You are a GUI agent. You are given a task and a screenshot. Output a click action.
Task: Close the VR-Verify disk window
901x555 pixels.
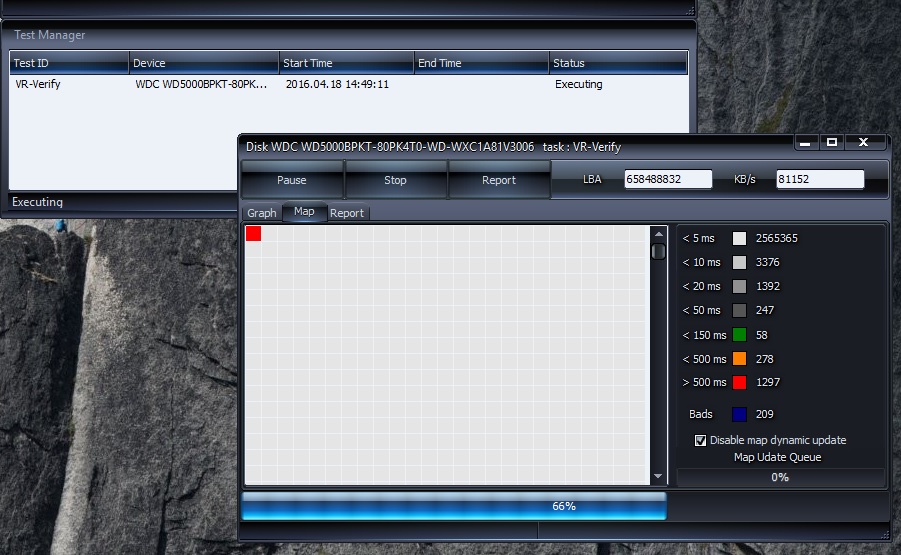pos(863,142)
